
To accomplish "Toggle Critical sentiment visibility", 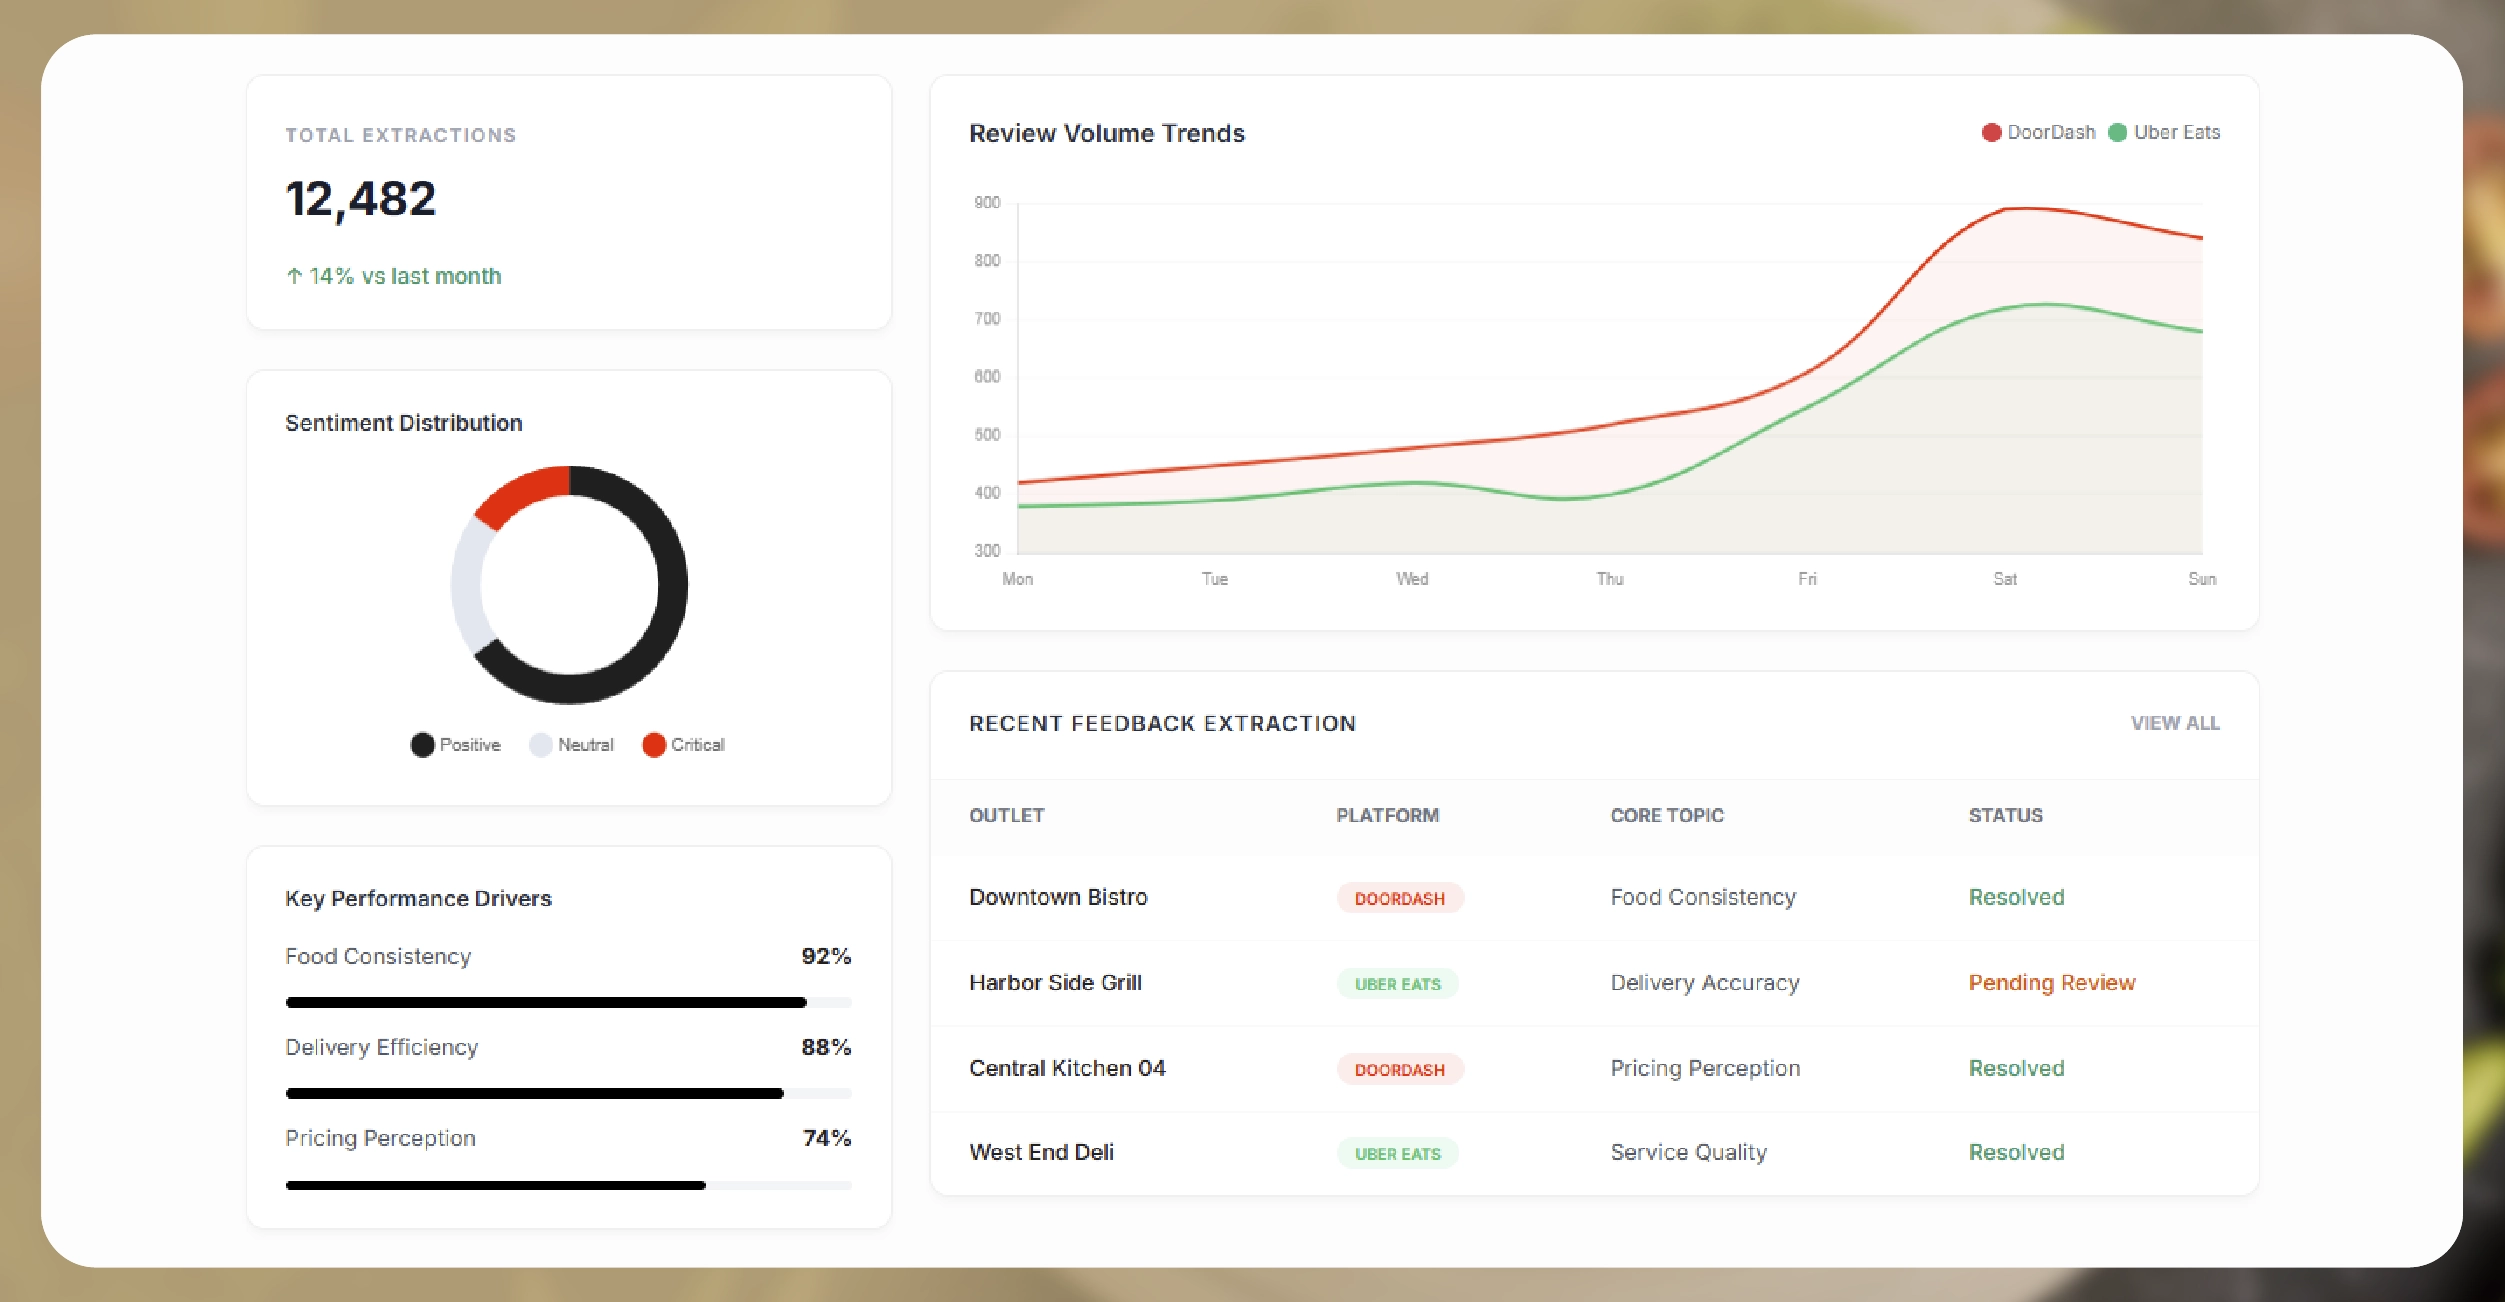I will tap(685, 744).
